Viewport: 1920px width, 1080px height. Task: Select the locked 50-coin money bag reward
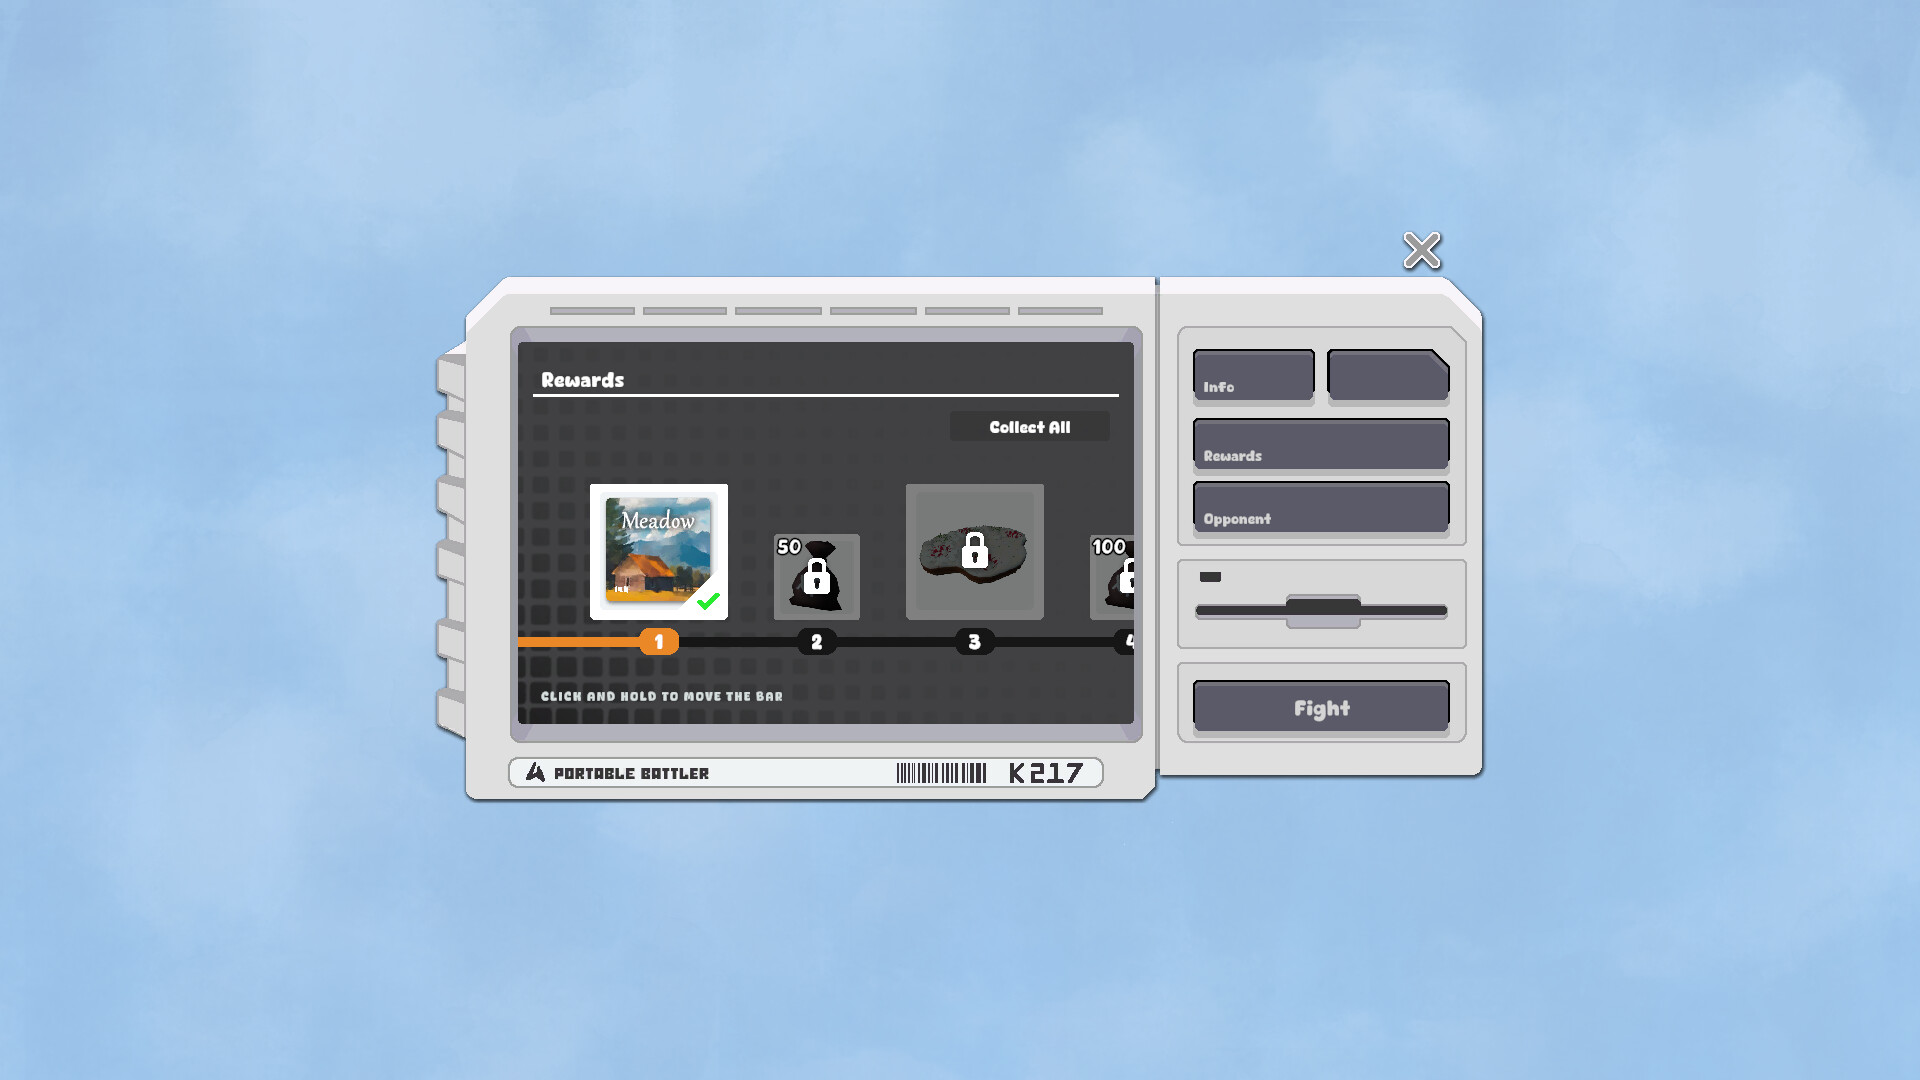817,578
